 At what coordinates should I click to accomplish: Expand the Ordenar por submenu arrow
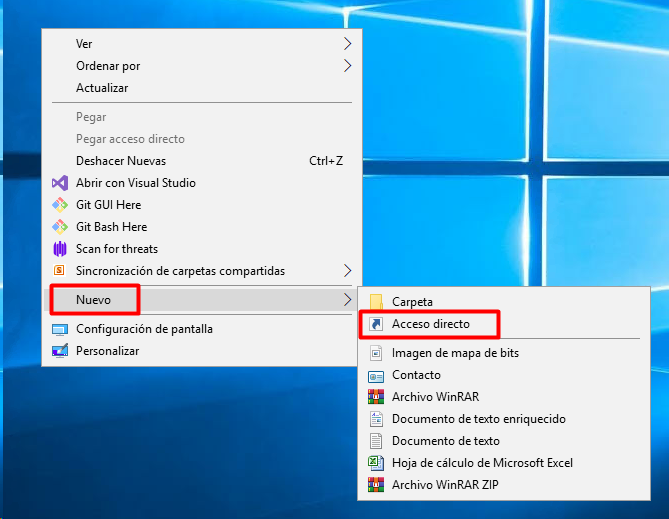point(347,66)
